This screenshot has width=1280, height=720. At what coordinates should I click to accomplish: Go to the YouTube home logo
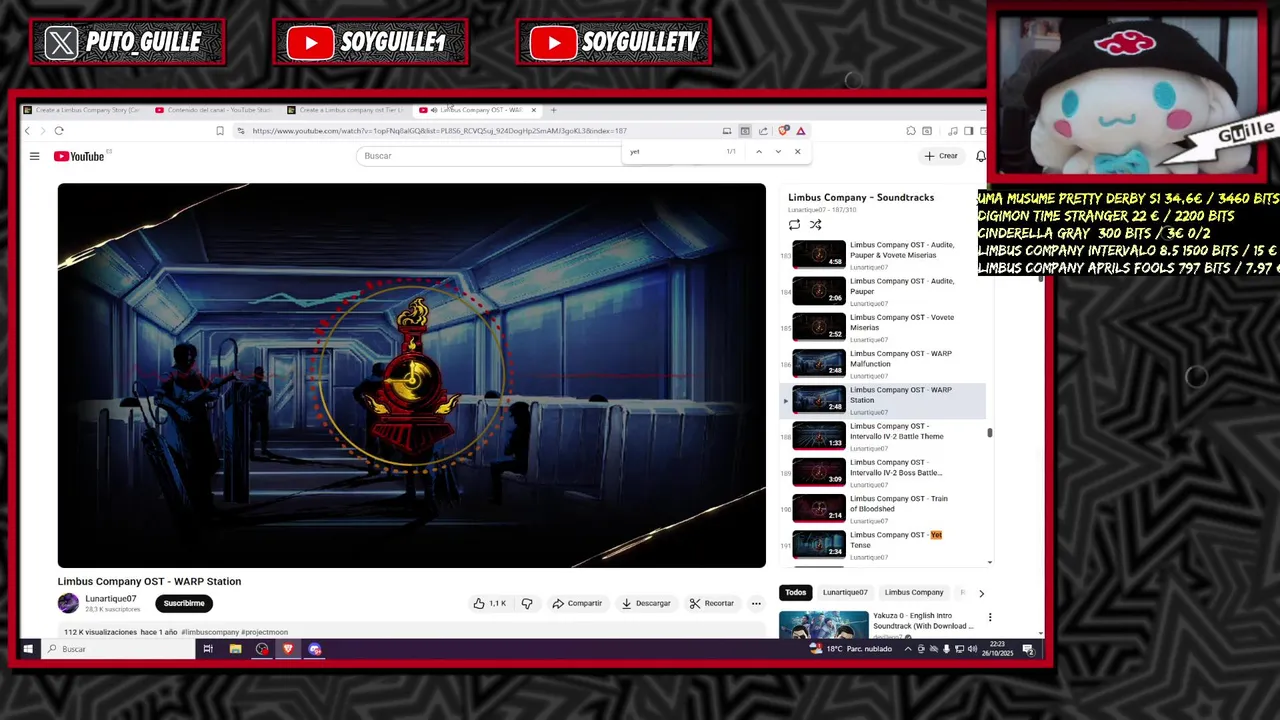(x=79, y=156)
